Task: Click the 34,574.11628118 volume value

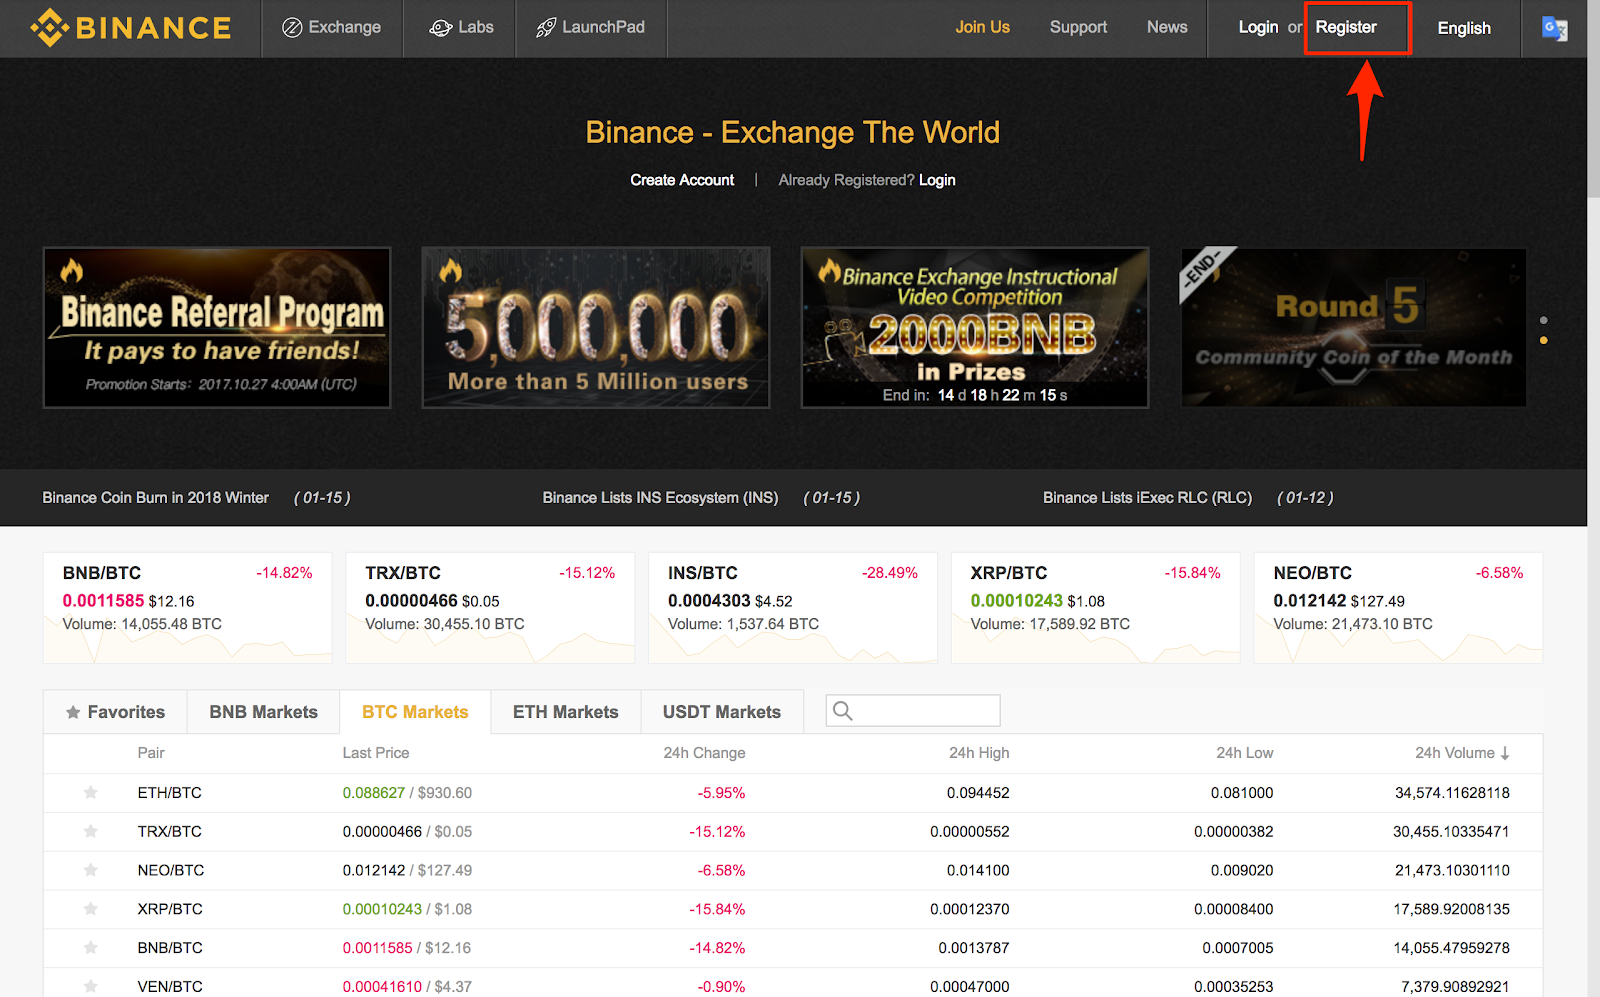Action: (x=1452, y=793)
